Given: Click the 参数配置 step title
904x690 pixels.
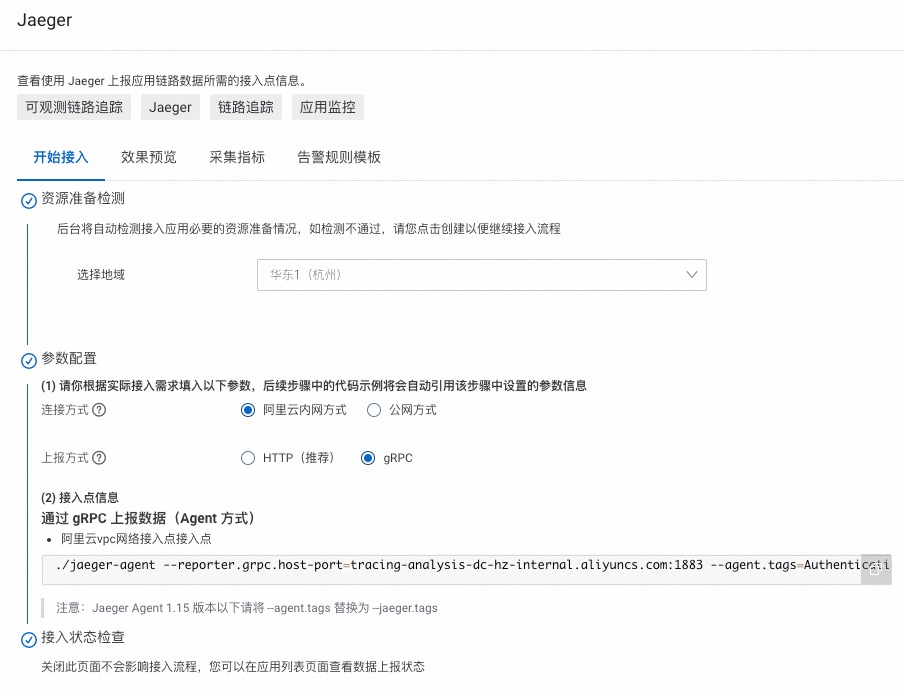Looking at the screenshot, I should click(x=69, y=358).
